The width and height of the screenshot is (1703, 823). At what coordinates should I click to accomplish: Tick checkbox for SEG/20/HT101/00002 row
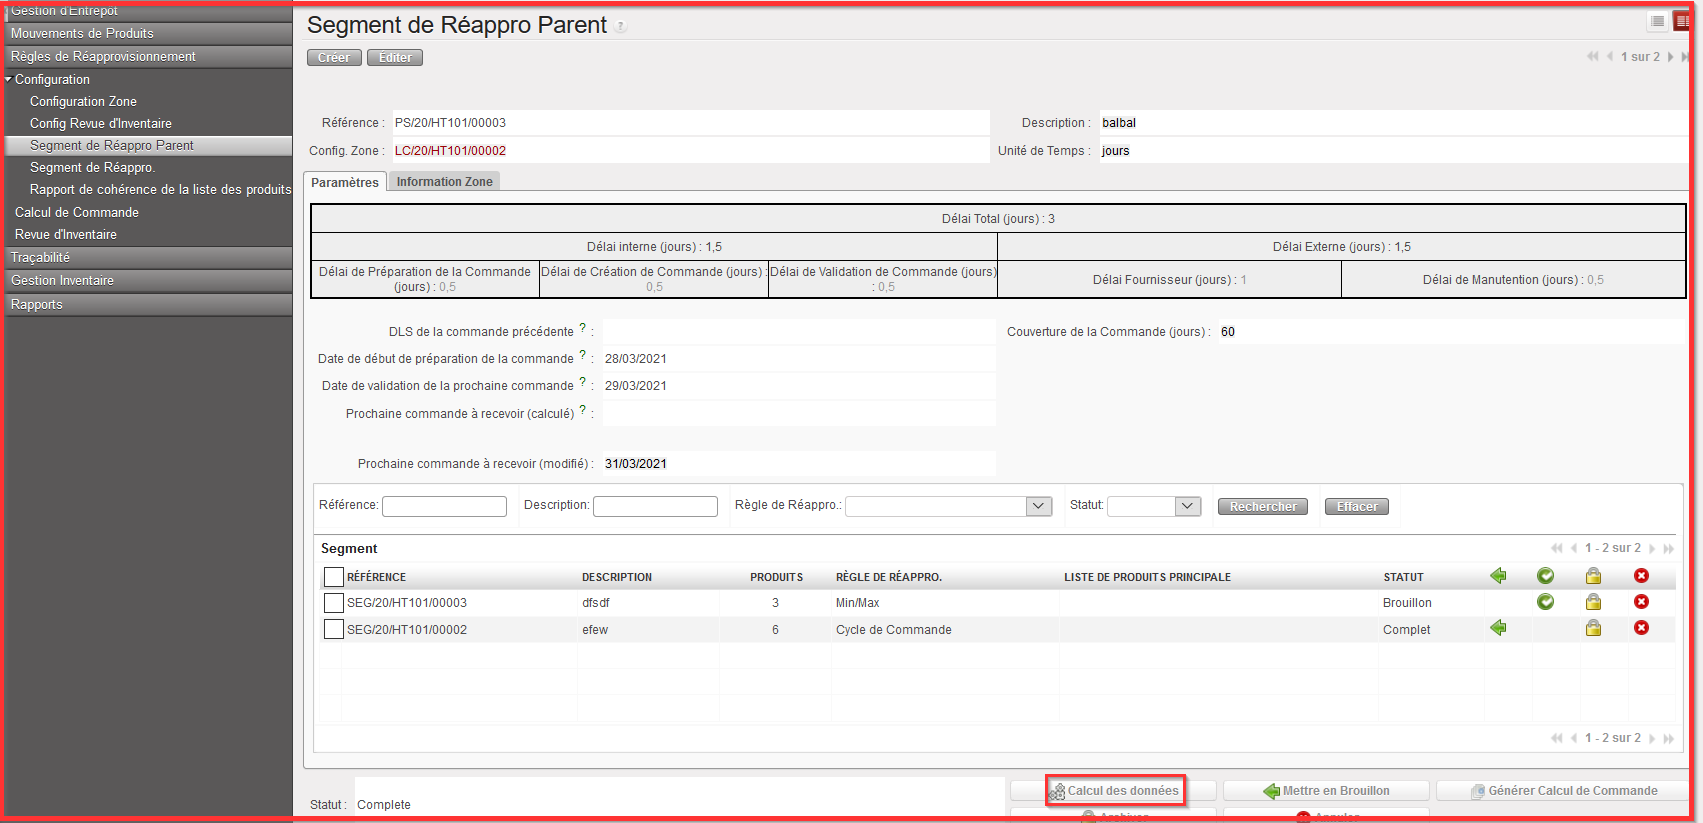(x=334, y=630)
